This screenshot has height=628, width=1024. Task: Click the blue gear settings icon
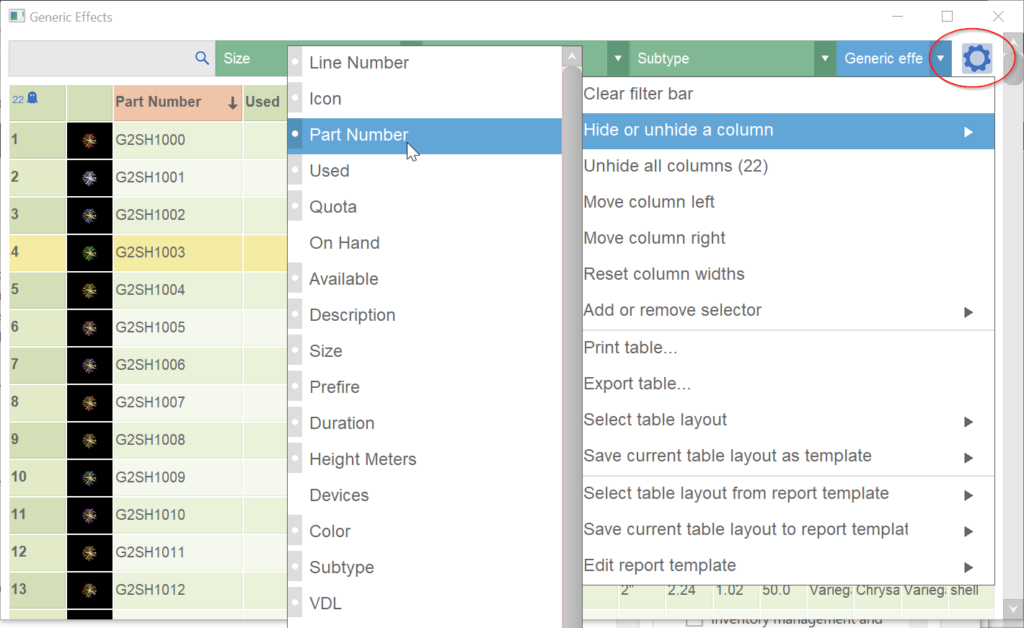tap(976, 59)
